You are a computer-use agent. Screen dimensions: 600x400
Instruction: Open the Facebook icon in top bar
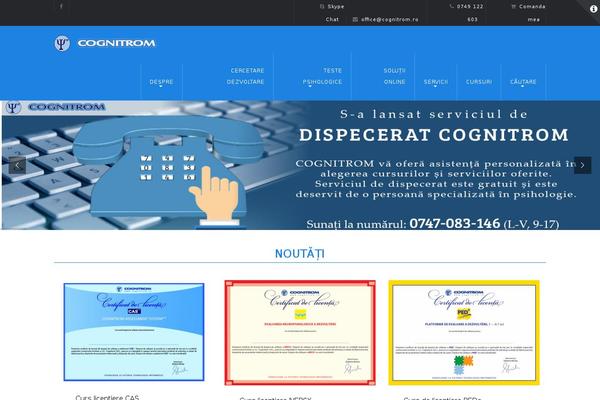(x=61, y=6)
